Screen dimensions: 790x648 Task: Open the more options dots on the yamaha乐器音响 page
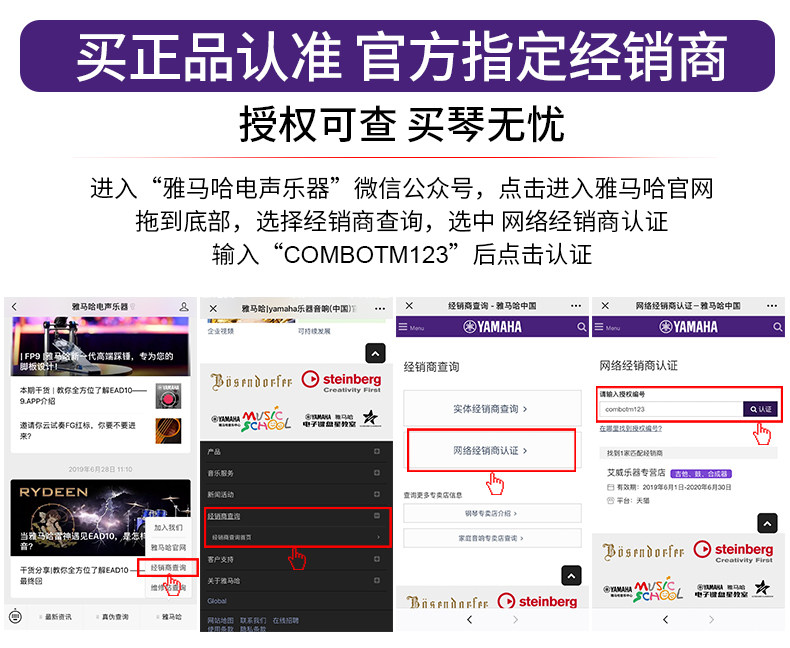pos(380,308)
